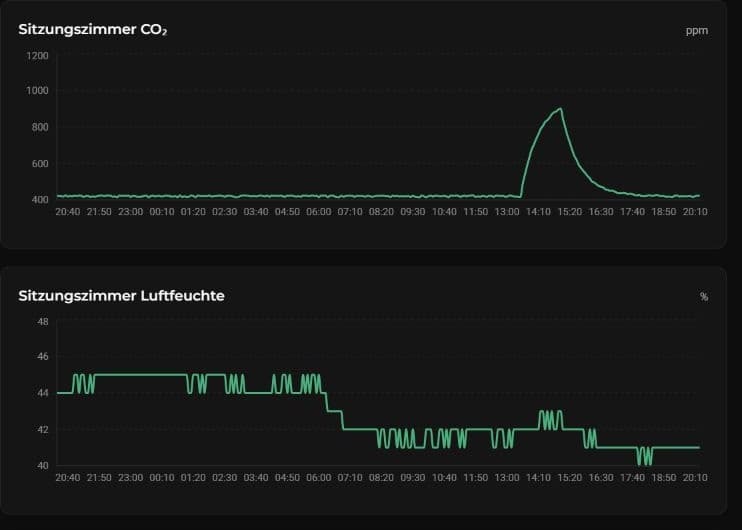The height and width of the screenshot is (530, 742).
Task: Select the 42 y-axis label in Luftfeuchte
Action: (x=43, y=430)
